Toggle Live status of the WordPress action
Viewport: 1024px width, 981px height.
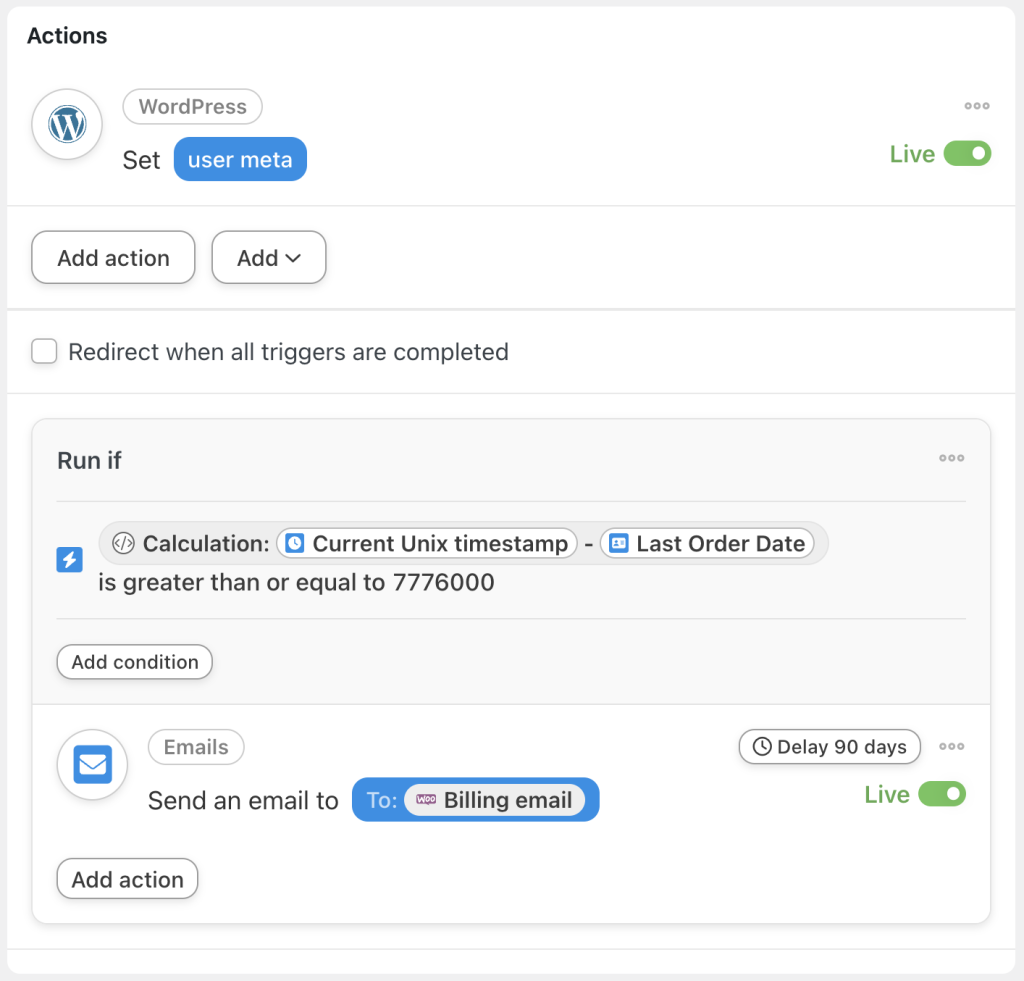pos(968,153)
